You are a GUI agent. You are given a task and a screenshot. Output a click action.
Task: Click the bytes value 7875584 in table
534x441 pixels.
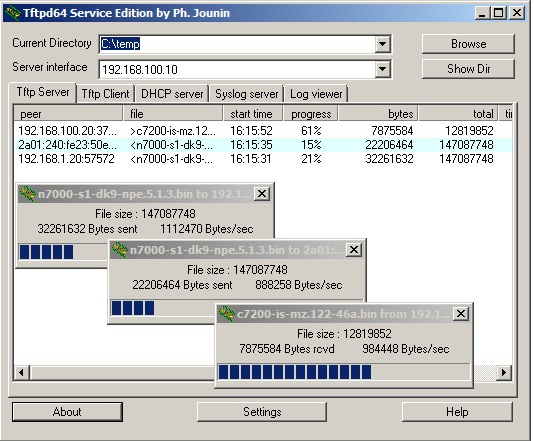[392, 131]
